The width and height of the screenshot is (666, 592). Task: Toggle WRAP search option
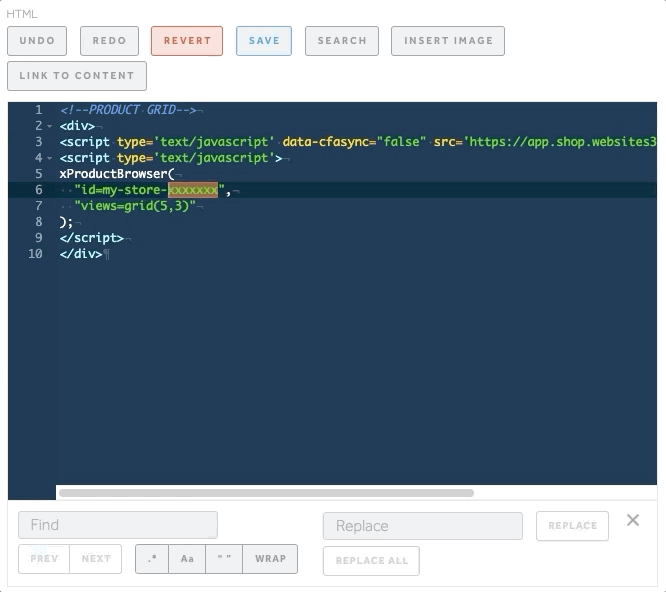tap(270, 558)
